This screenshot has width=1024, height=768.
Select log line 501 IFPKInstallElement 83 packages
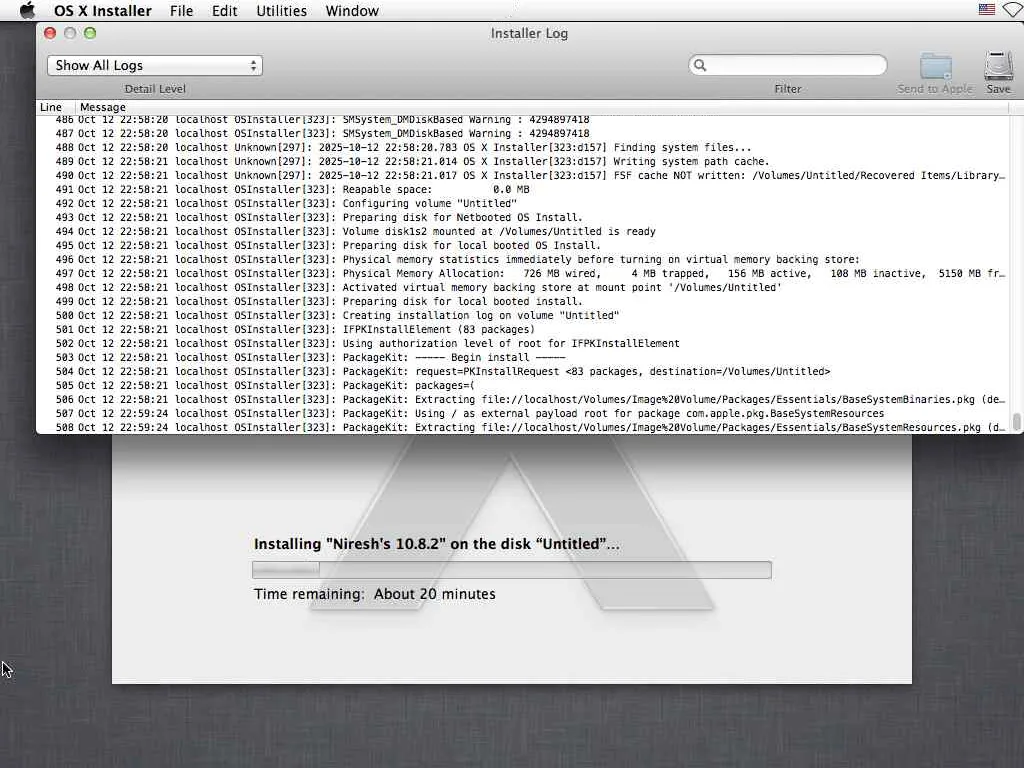[x=522, y=330]
